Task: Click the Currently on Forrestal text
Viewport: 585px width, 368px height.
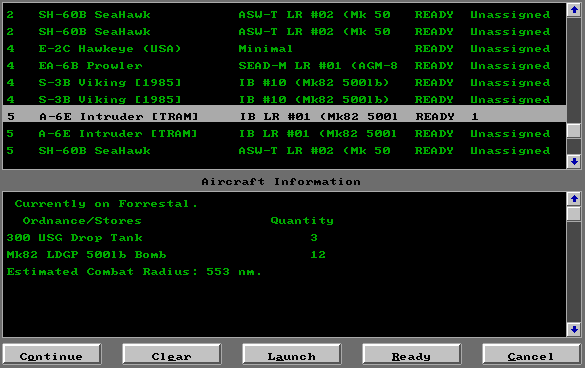Action: [x=106, y=204]
